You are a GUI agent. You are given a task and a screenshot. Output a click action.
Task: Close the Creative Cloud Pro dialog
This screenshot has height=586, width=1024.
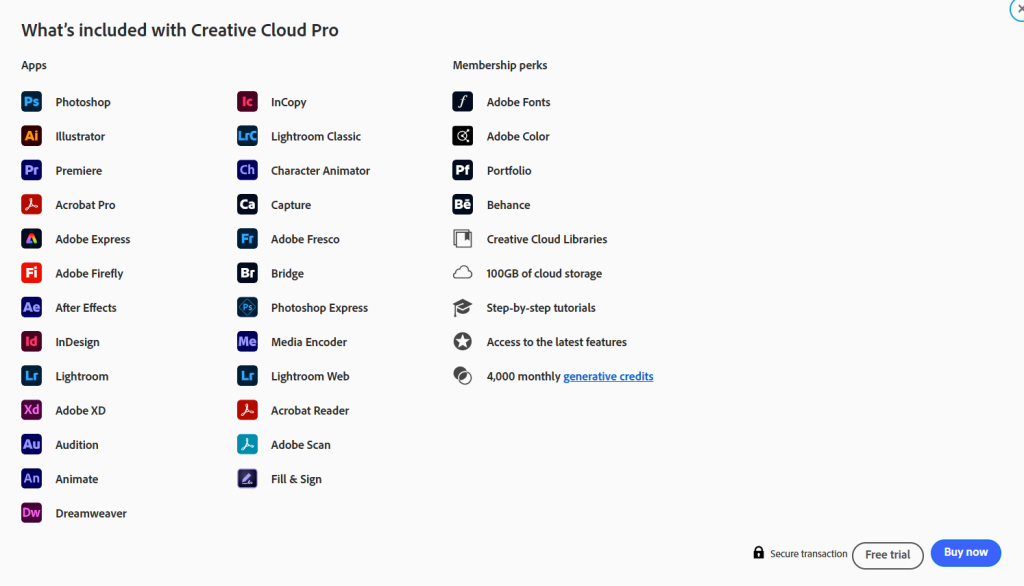[1018, 7]
